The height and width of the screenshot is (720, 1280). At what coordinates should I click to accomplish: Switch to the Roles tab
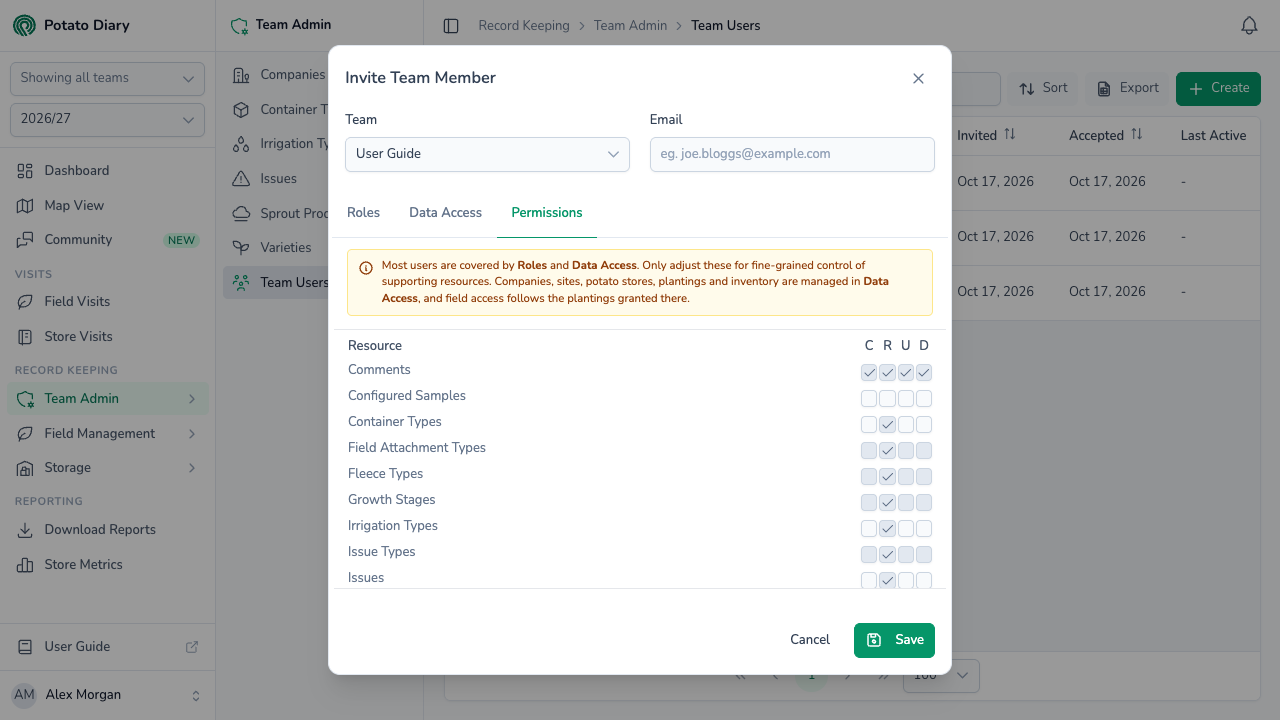[x=363, y=213]
